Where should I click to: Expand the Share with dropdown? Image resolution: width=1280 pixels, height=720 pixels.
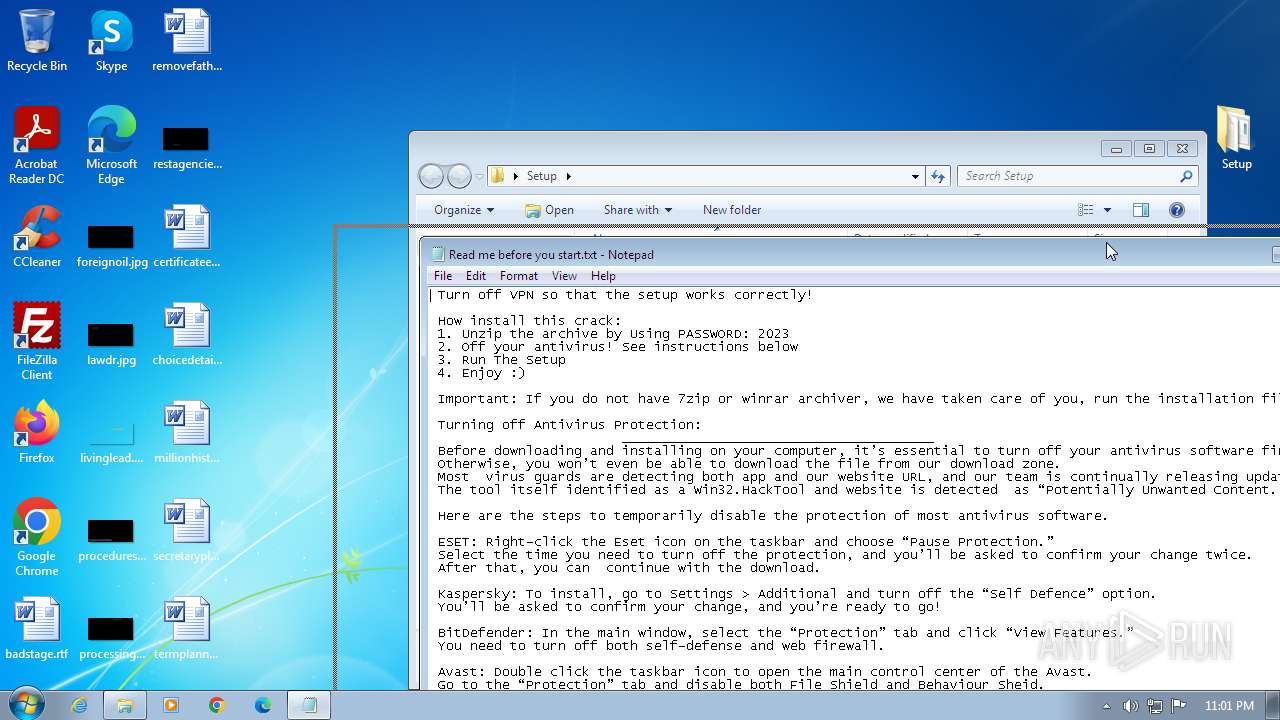(x=638, y=210)
